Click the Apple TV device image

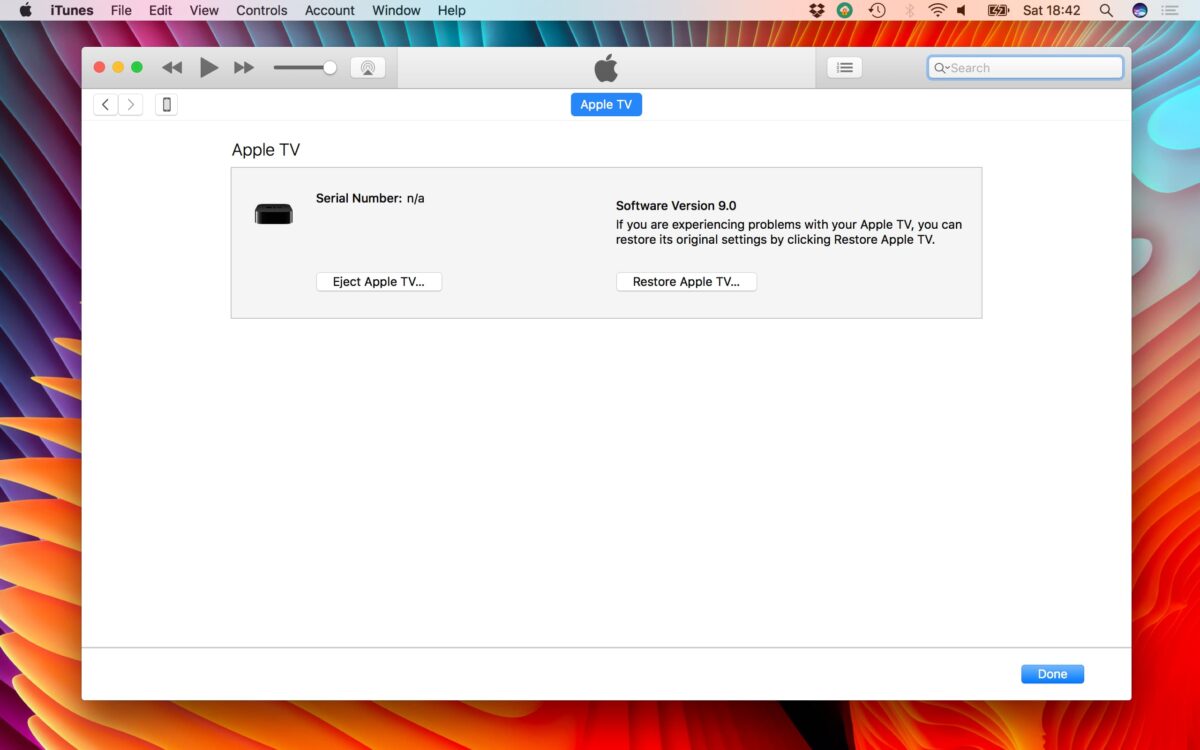tap(274, 214)
